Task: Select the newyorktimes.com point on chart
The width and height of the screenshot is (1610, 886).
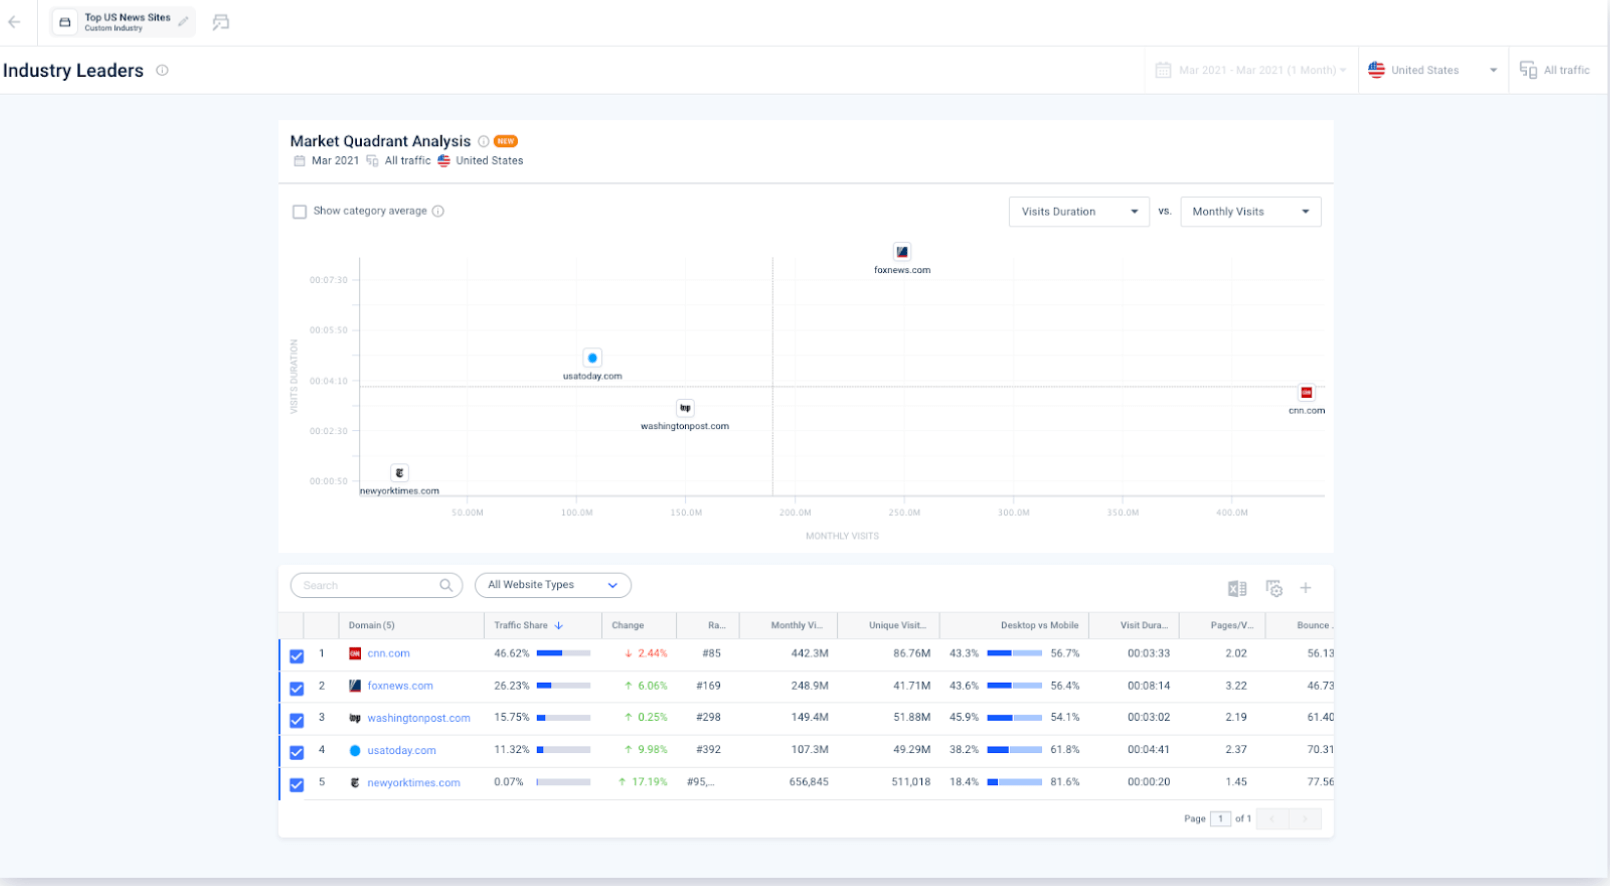Action: pyautogui.click(x=399, y=473)
